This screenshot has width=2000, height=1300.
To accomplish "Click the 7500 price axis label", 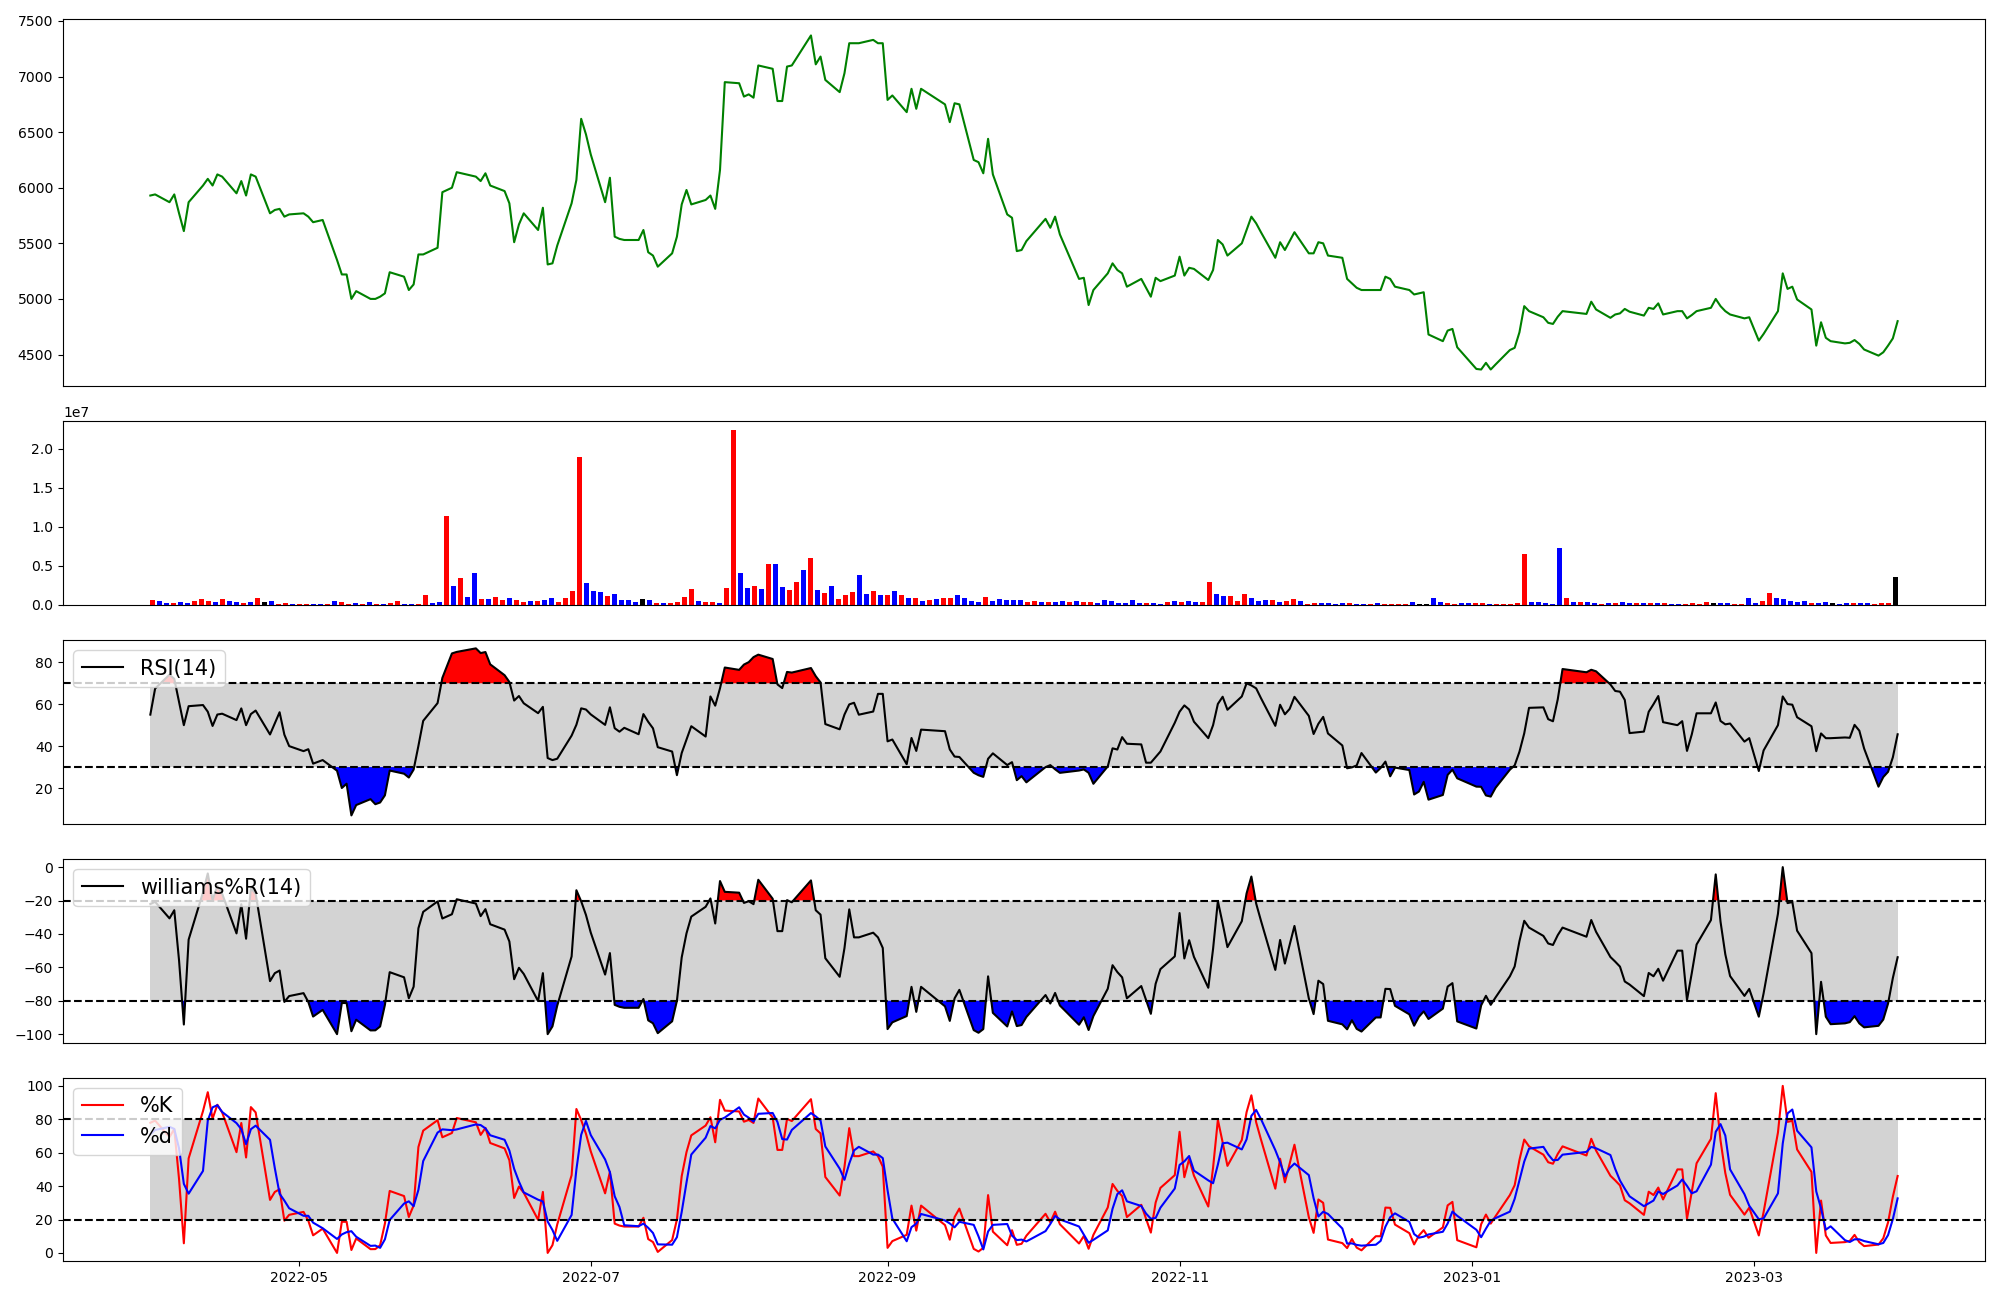I will [34, 22].
